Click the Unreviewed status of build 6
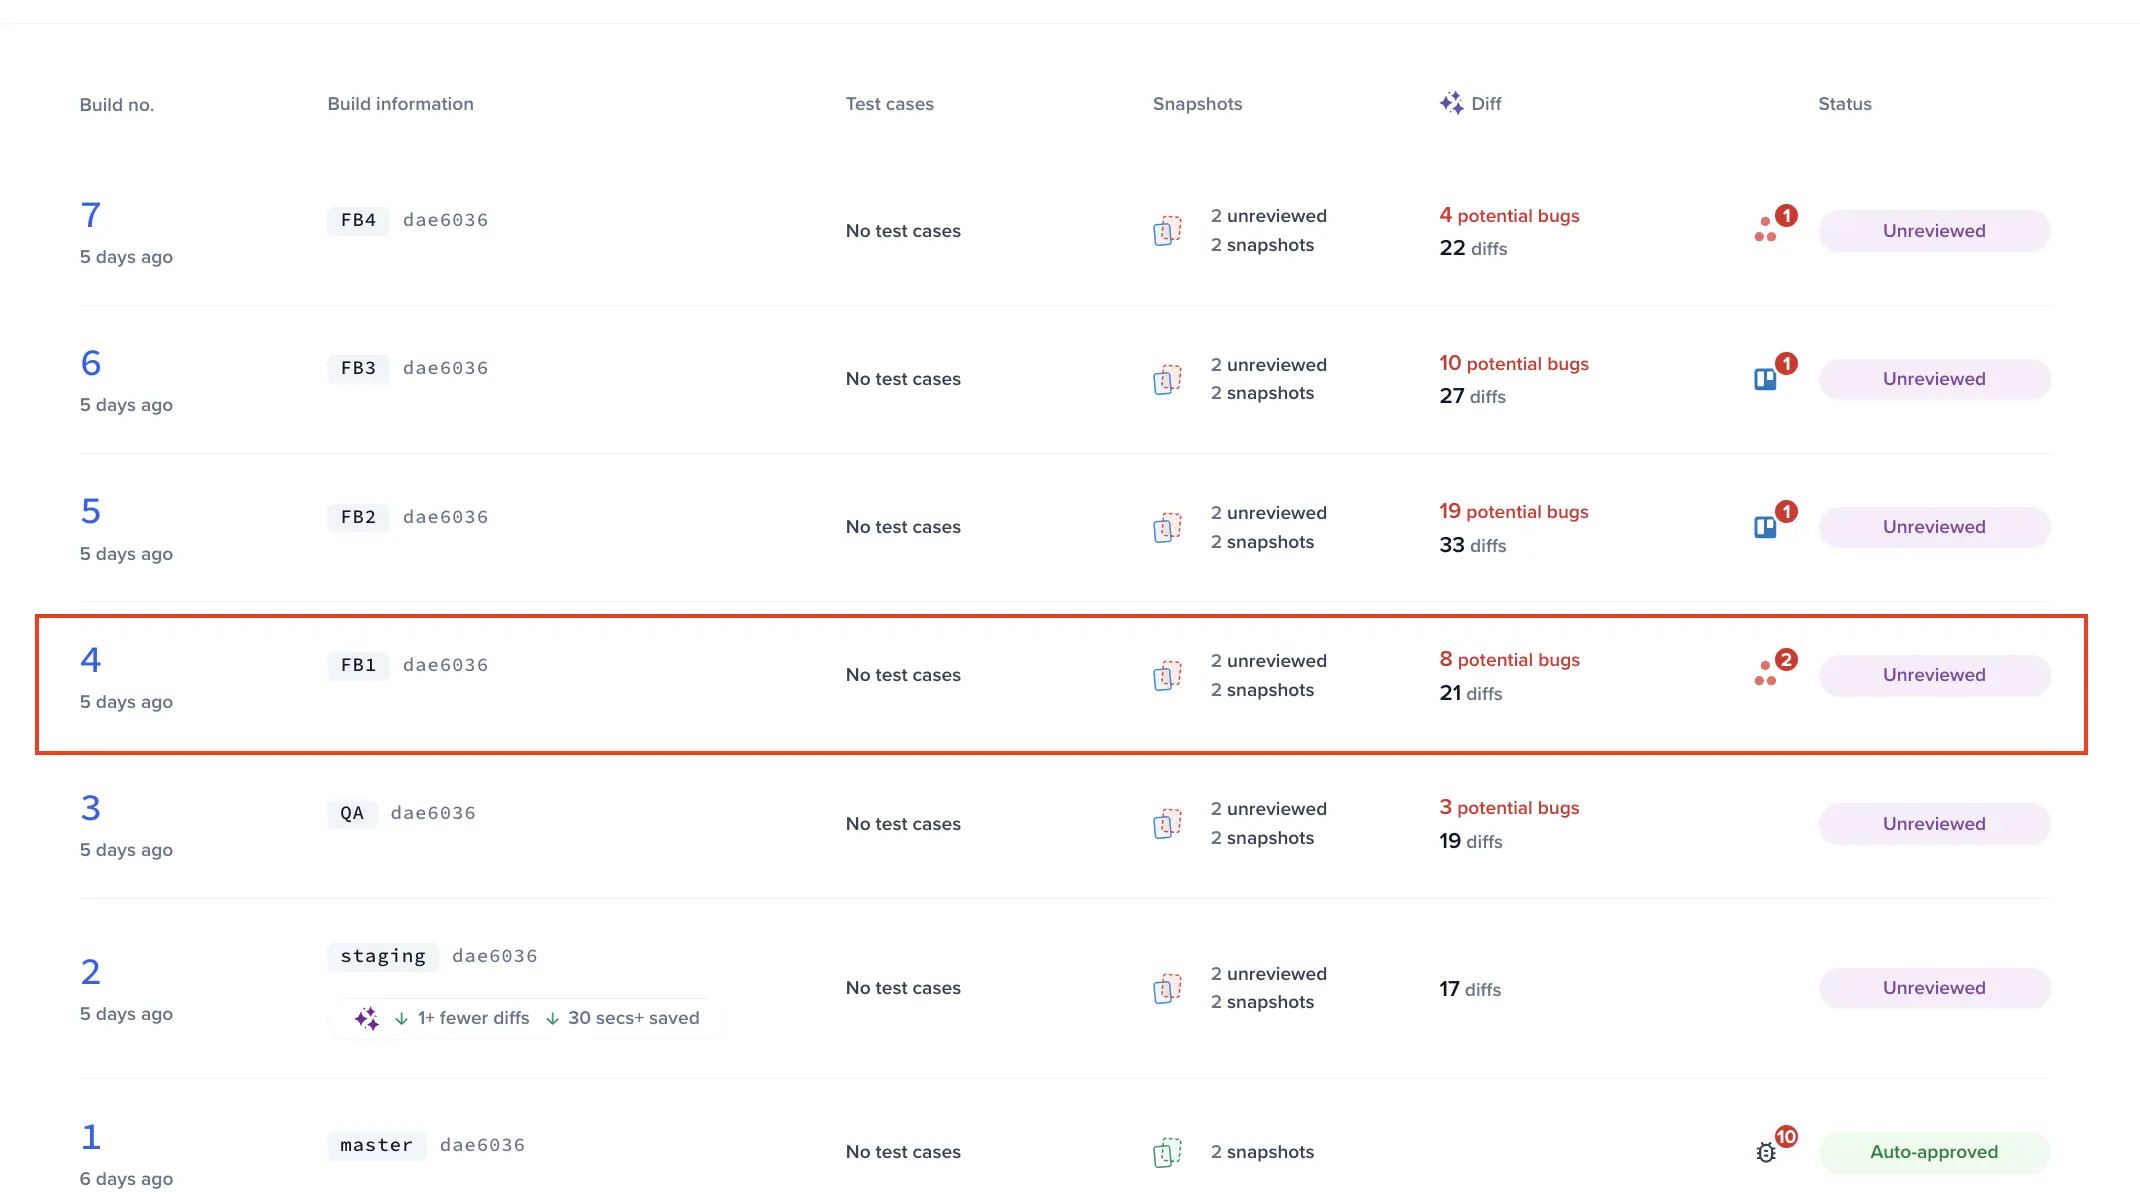 1934,379
